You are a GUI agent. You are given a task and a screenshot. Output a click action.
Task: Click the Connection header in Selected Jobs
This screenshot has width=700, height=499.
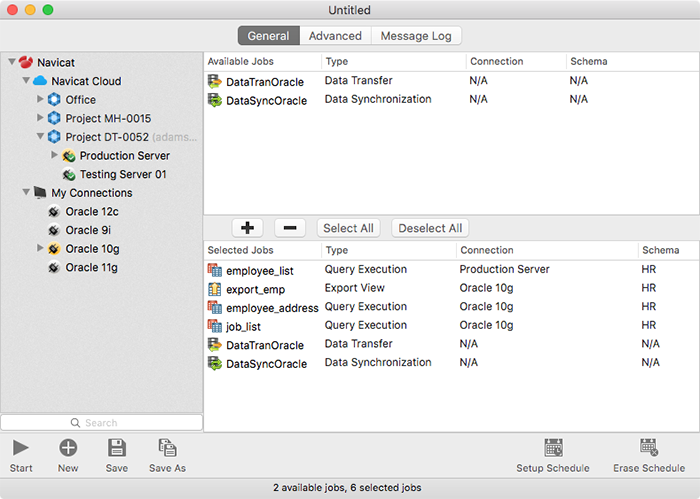click(547, 250)
